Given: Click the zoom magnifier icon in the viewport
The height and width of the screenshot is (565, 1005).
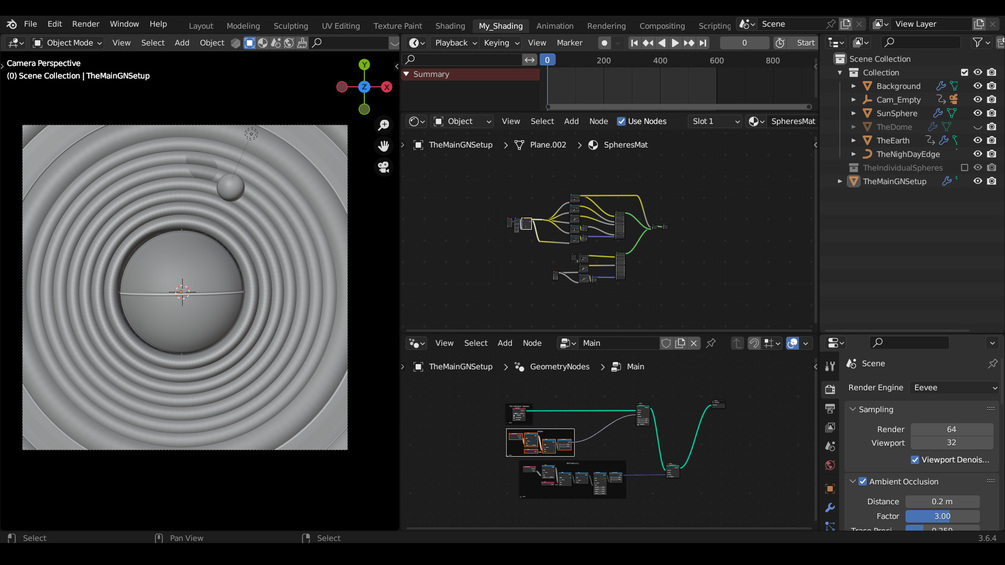Looking at the screenshot, I should click(384, 125).
